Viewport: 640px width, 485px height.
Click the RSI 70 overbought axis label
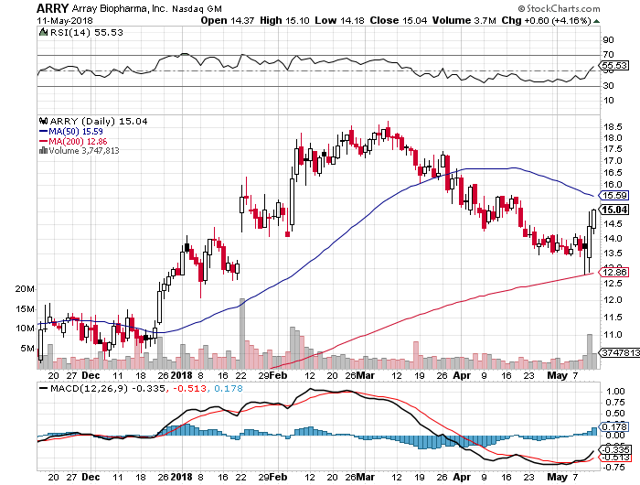coord(609,54)
